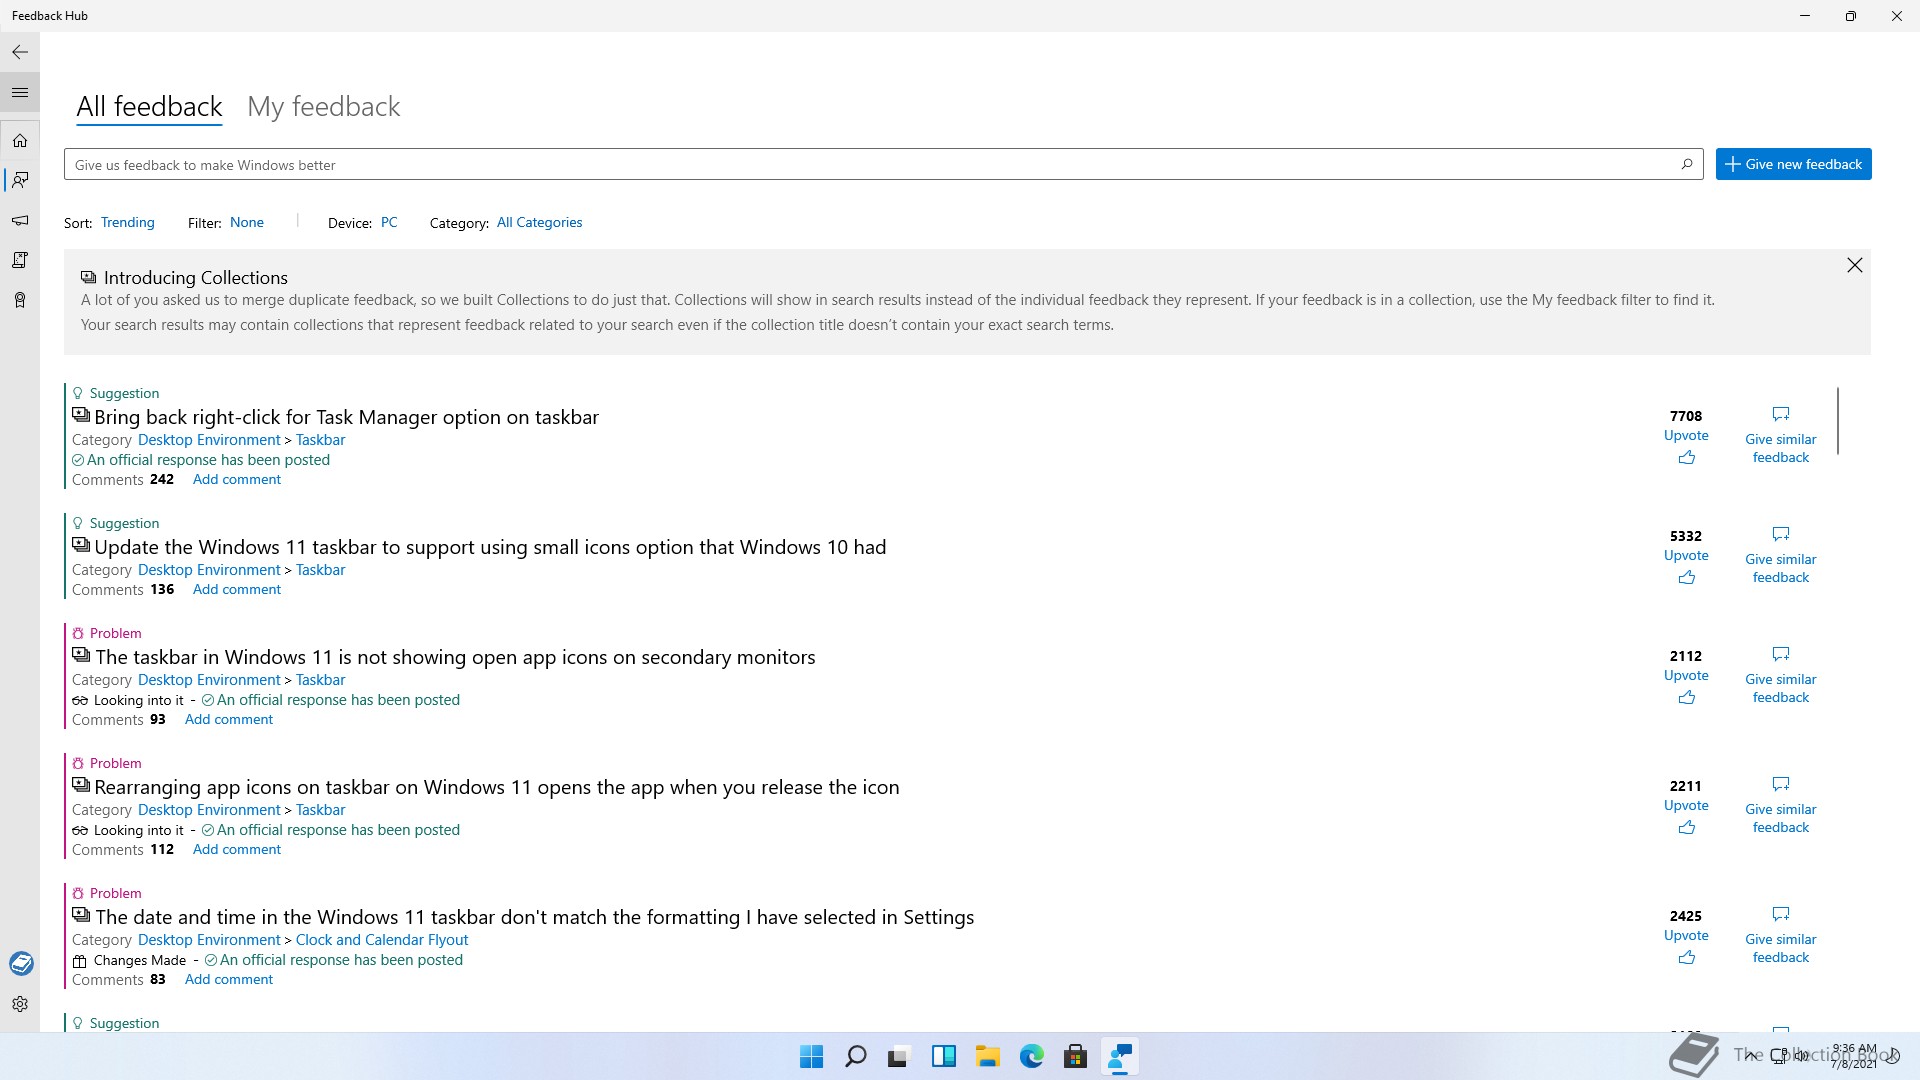Click the 2425 vote count

tap(1686, 916)
